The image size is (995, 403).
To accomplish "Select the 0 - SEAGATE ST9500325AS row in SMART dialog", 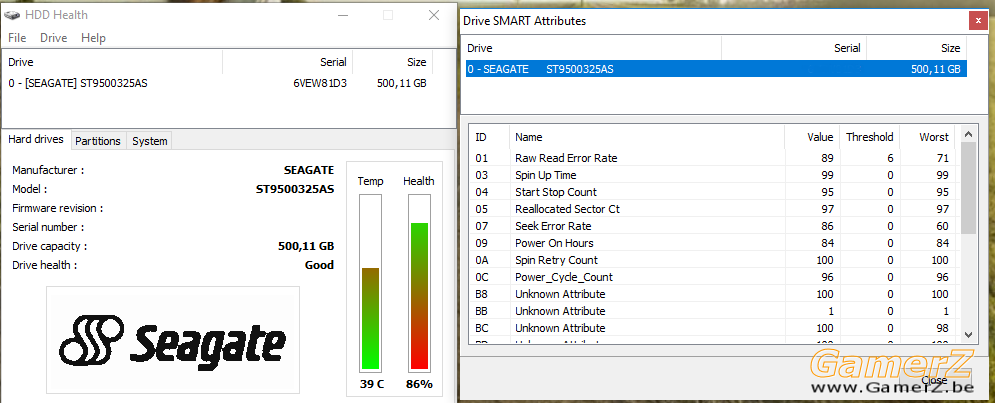I will (x=716, y=69).
